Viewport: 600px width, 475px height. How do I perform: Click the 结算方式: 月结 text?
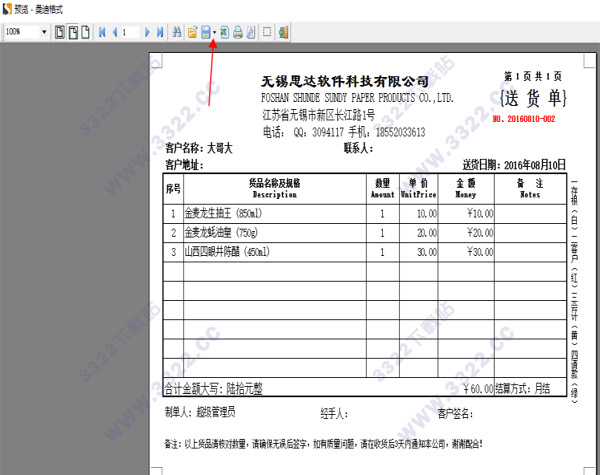click(523, 389)
